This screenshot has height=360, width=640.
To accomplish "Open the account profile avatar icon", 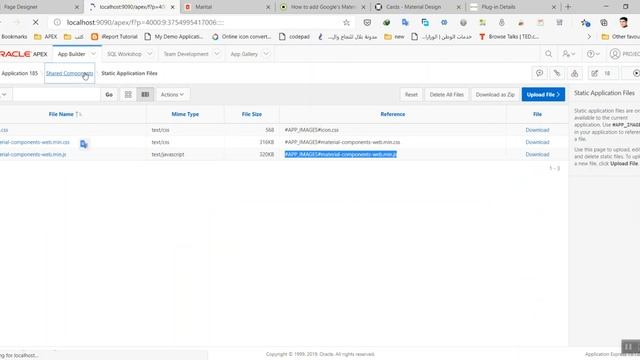I will click(615, 54).
